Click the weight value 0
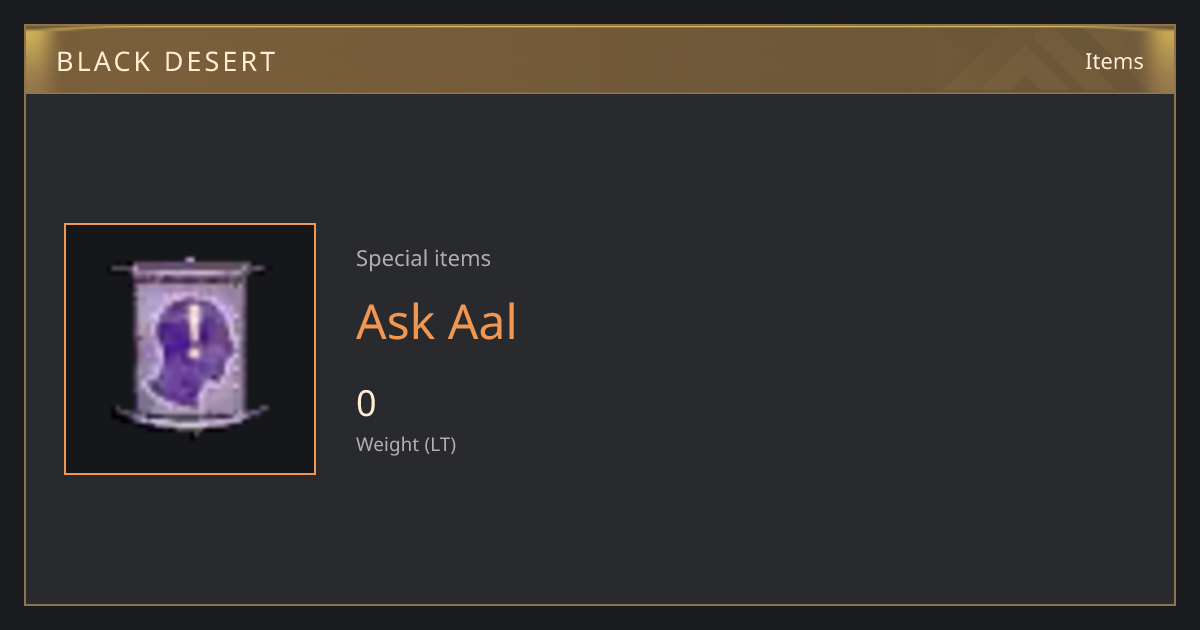Screen dimensions: 1200x630 tap(366, 404)
